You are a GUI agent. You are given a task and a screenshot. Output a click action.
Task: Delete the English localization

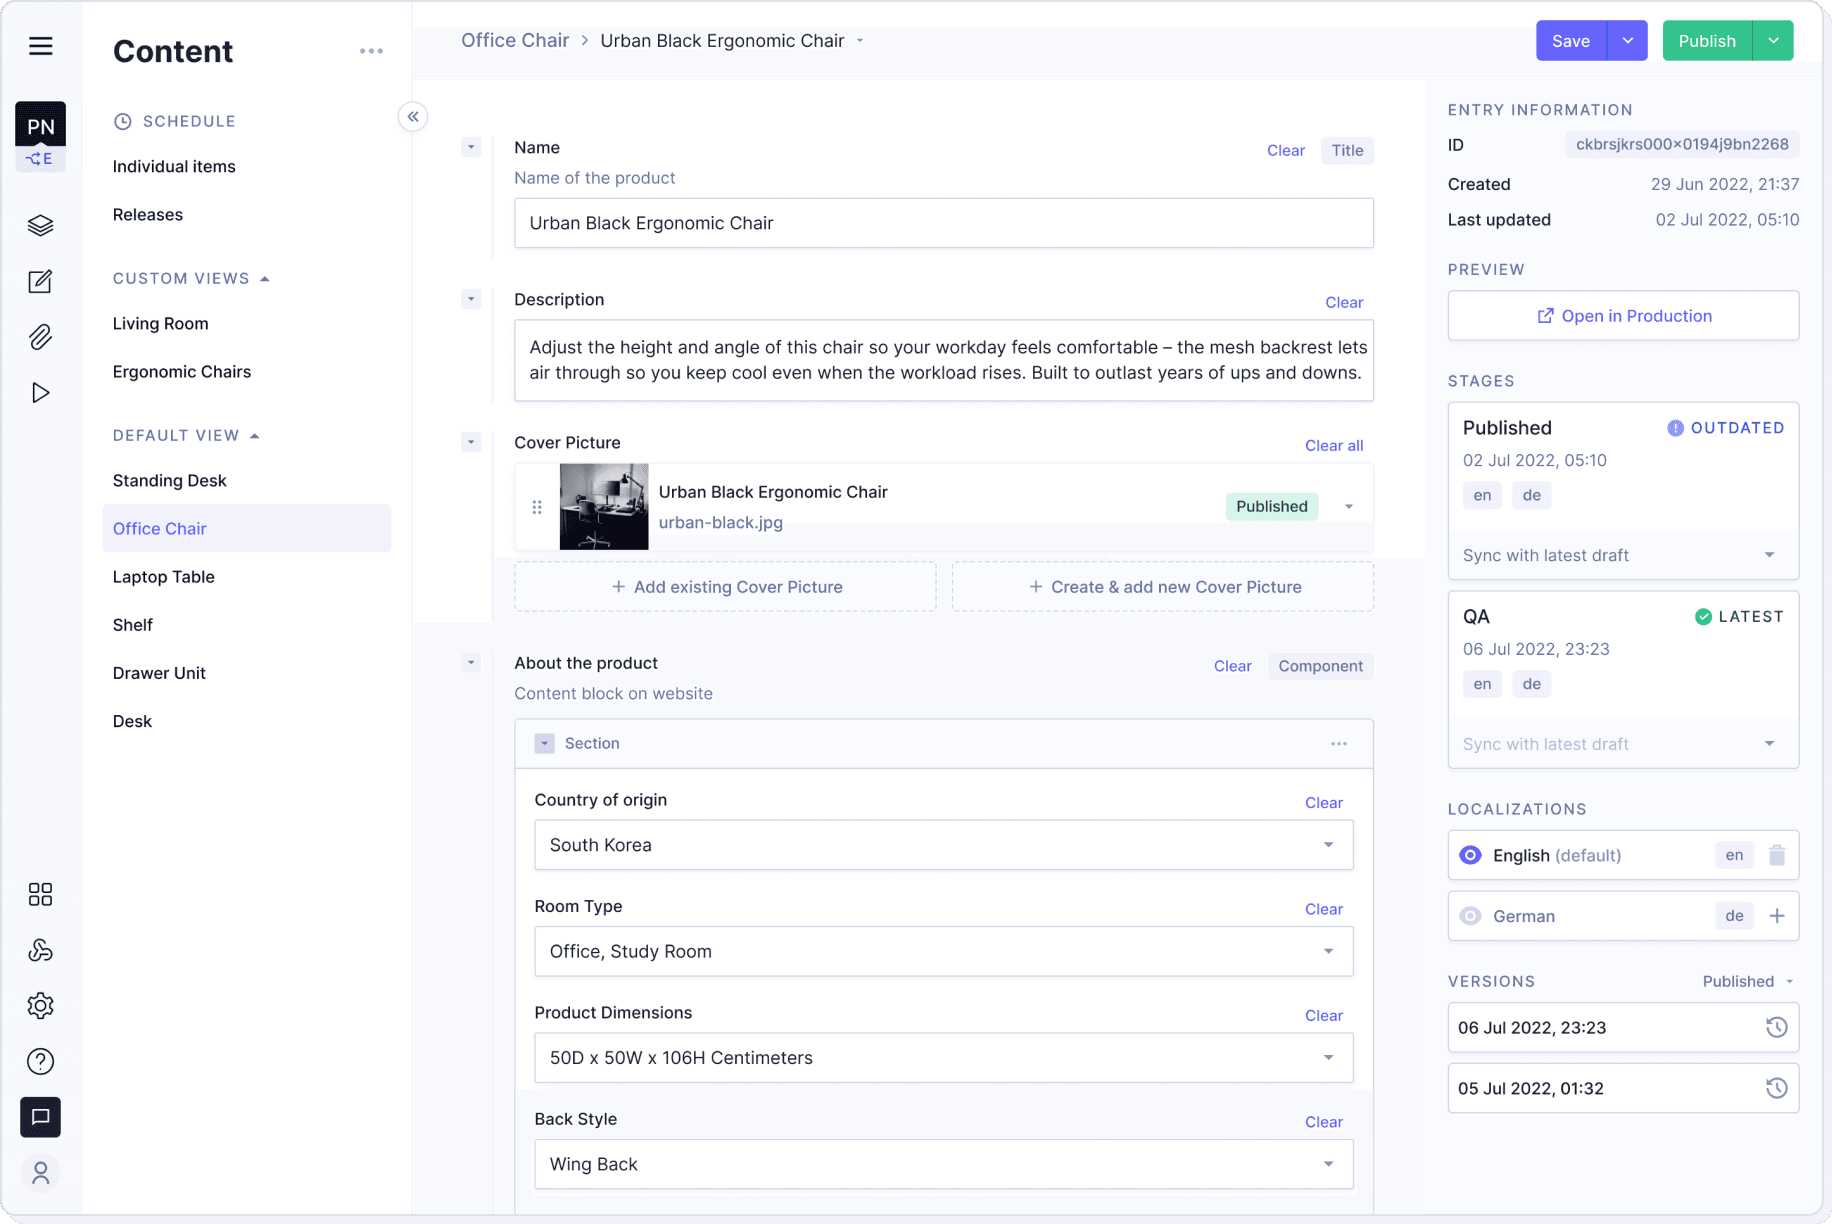point(1776,856)
